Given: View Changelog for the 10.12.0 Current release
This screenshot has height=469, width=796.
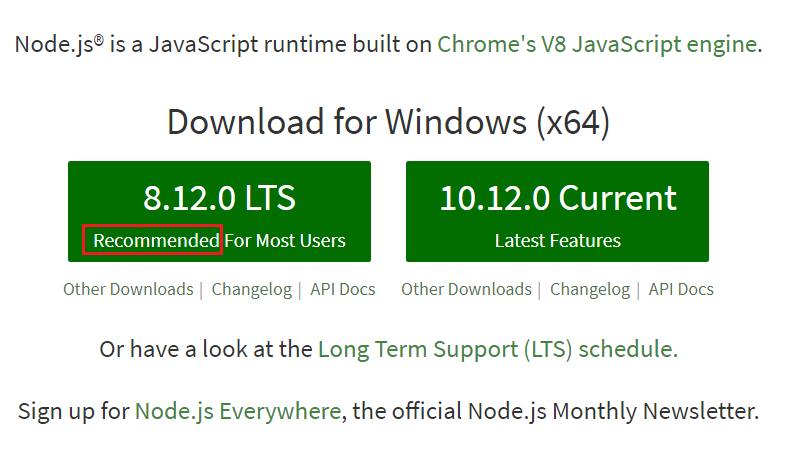Looking at the screenshot, I should coord(590,289).
